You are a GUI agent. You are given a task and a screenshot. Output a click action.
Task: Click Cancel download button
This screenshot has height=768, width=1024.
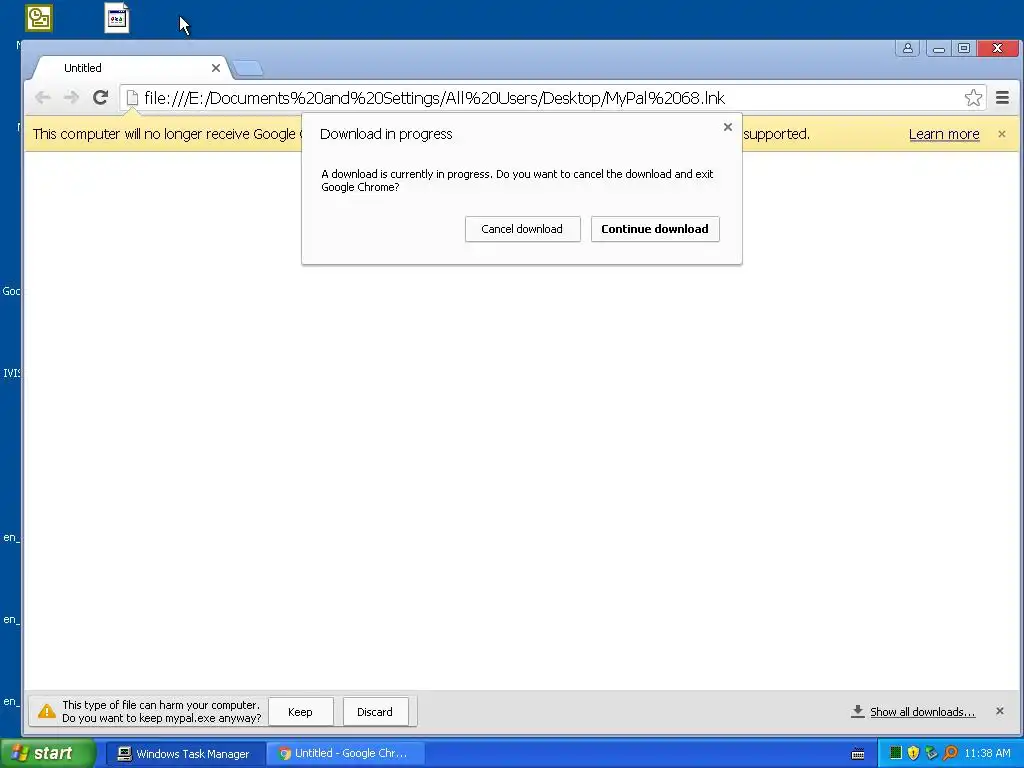[x=522, y=229]
